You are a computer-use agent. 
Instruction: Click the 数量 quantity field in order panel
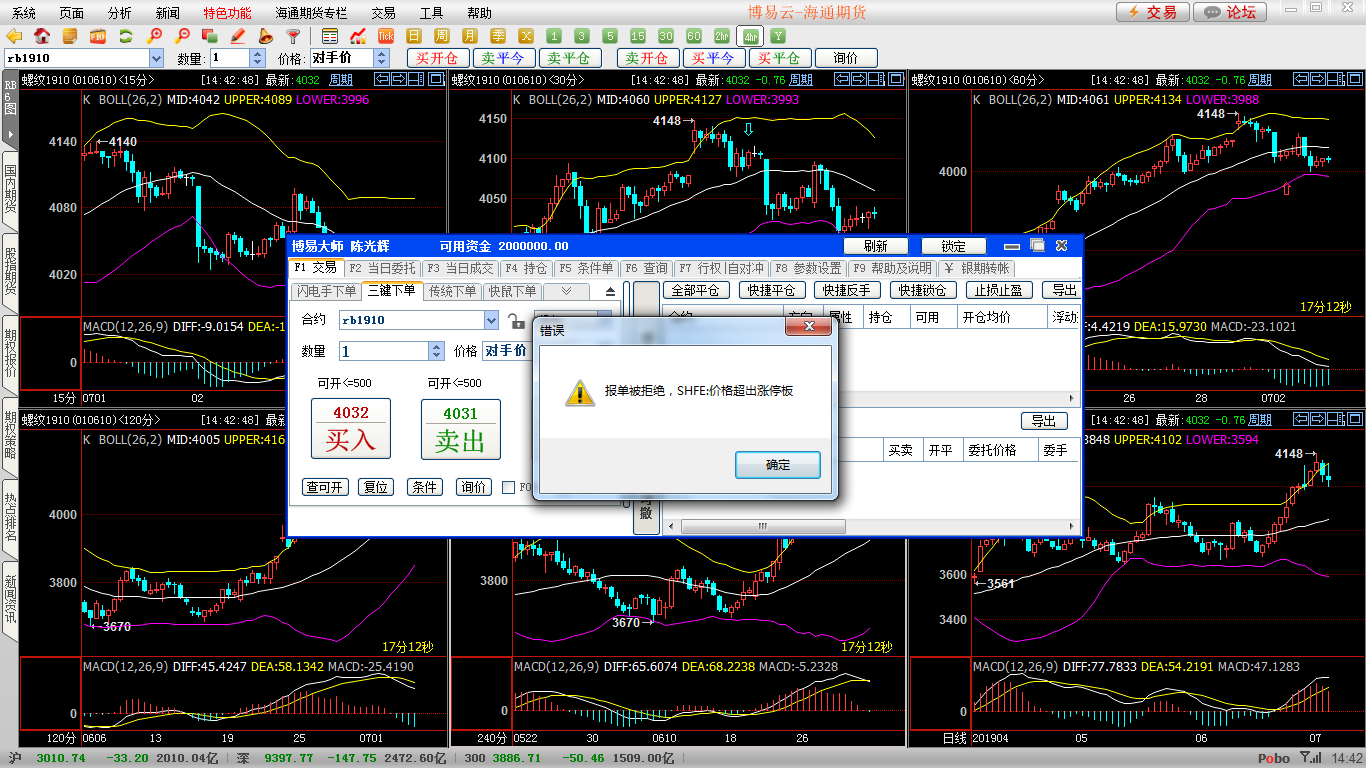point(384,351)
